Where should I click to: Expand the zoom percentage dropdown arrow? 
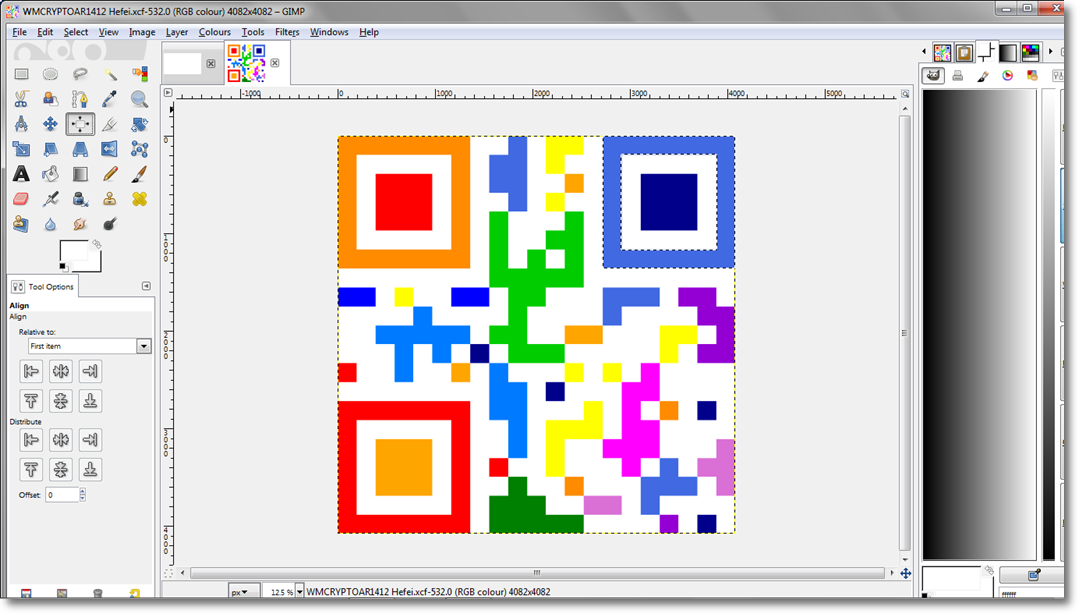pyautogui.click(x=300, y=592)
